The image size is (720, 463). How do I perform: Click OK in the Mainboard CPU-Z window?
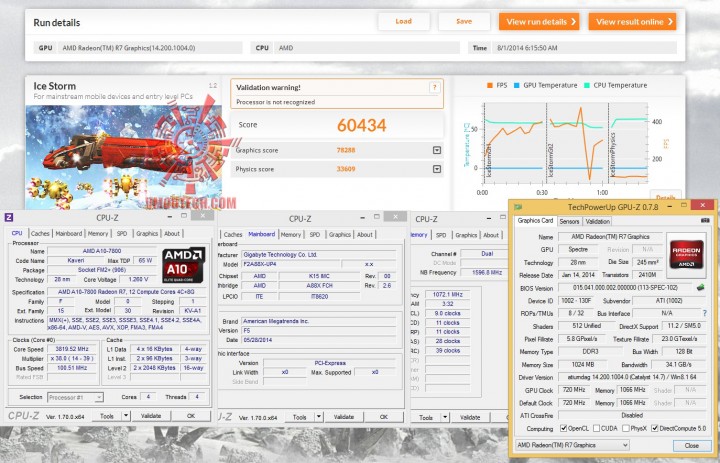[x=384, y=417]
